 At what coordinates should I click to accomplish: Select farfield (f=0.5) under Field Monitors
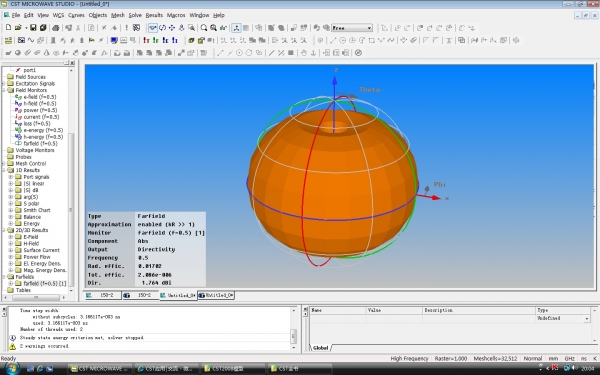pyautogui.click(x=40, y=143)
